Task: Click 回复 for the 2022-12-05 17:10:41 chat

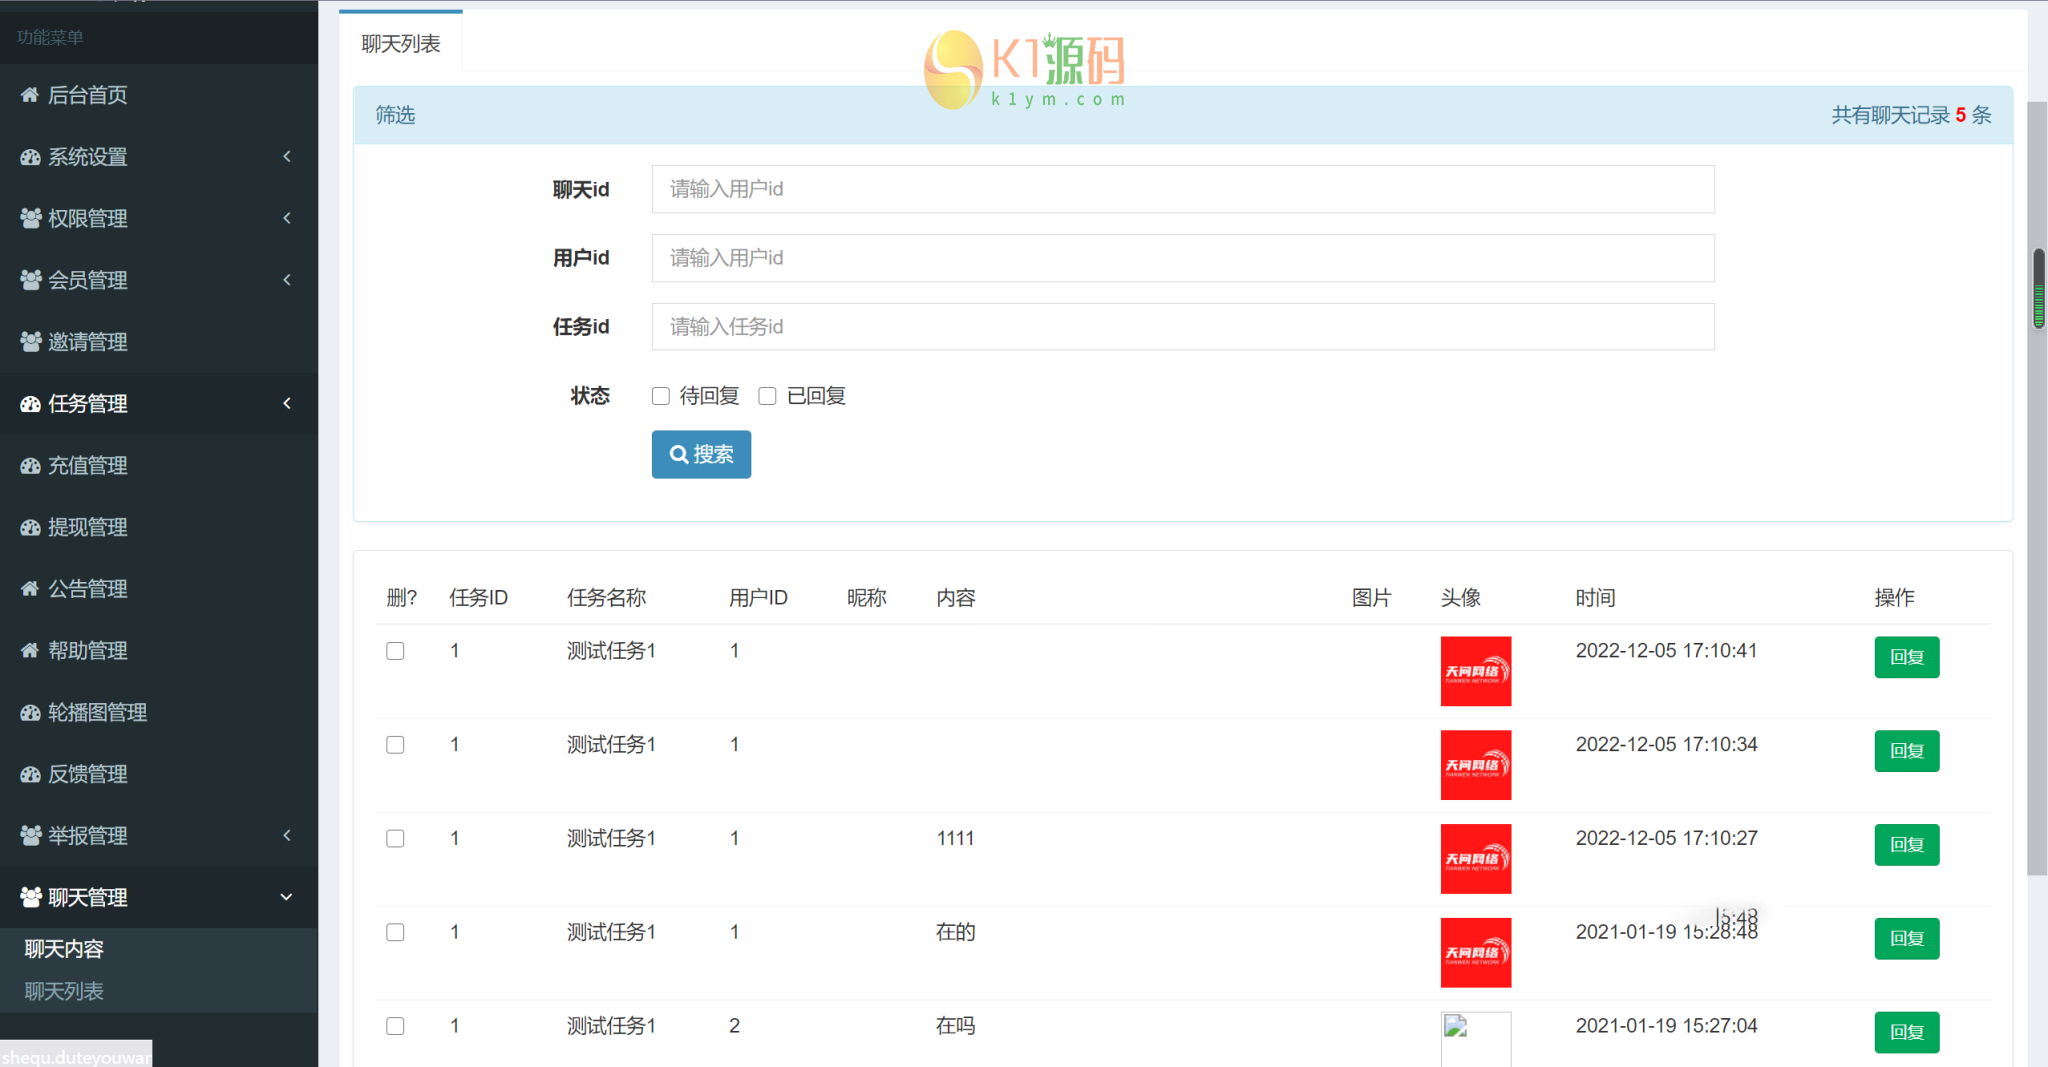Action: click(1906, 657)
